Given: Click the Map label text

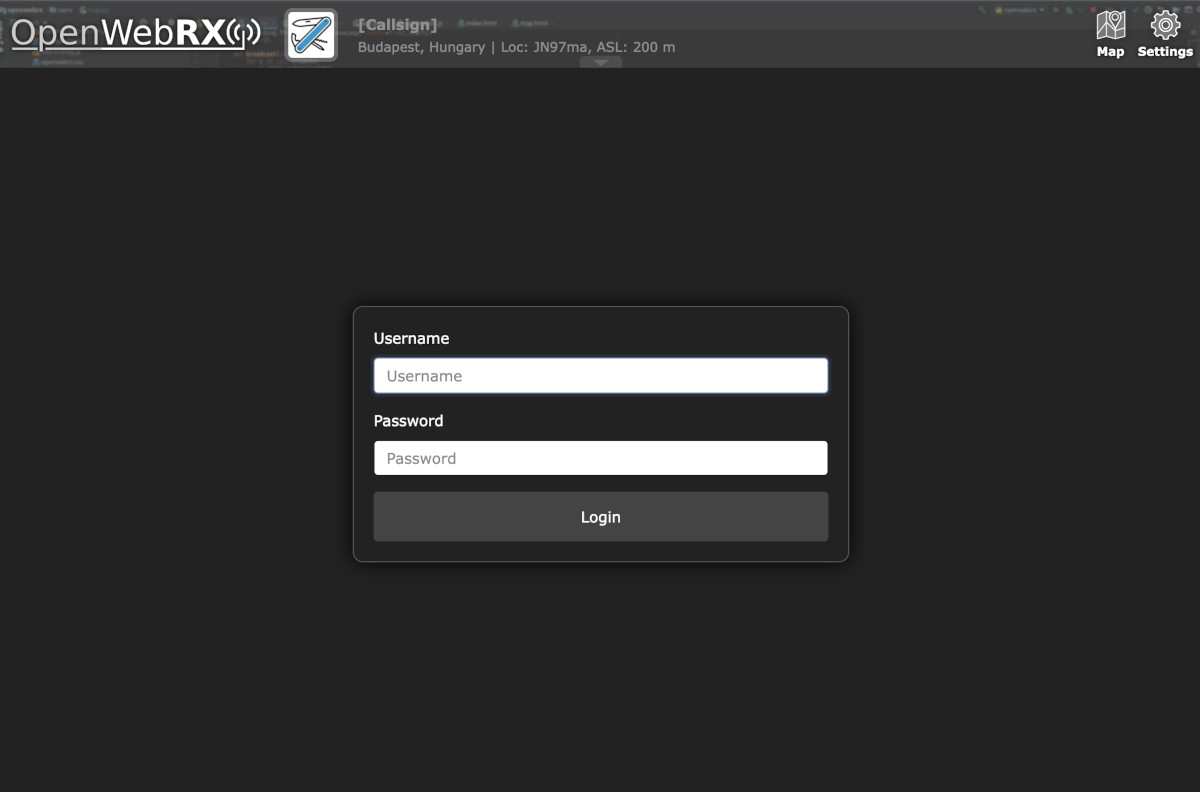Looking at the screenshot, I should (1110, 51).
